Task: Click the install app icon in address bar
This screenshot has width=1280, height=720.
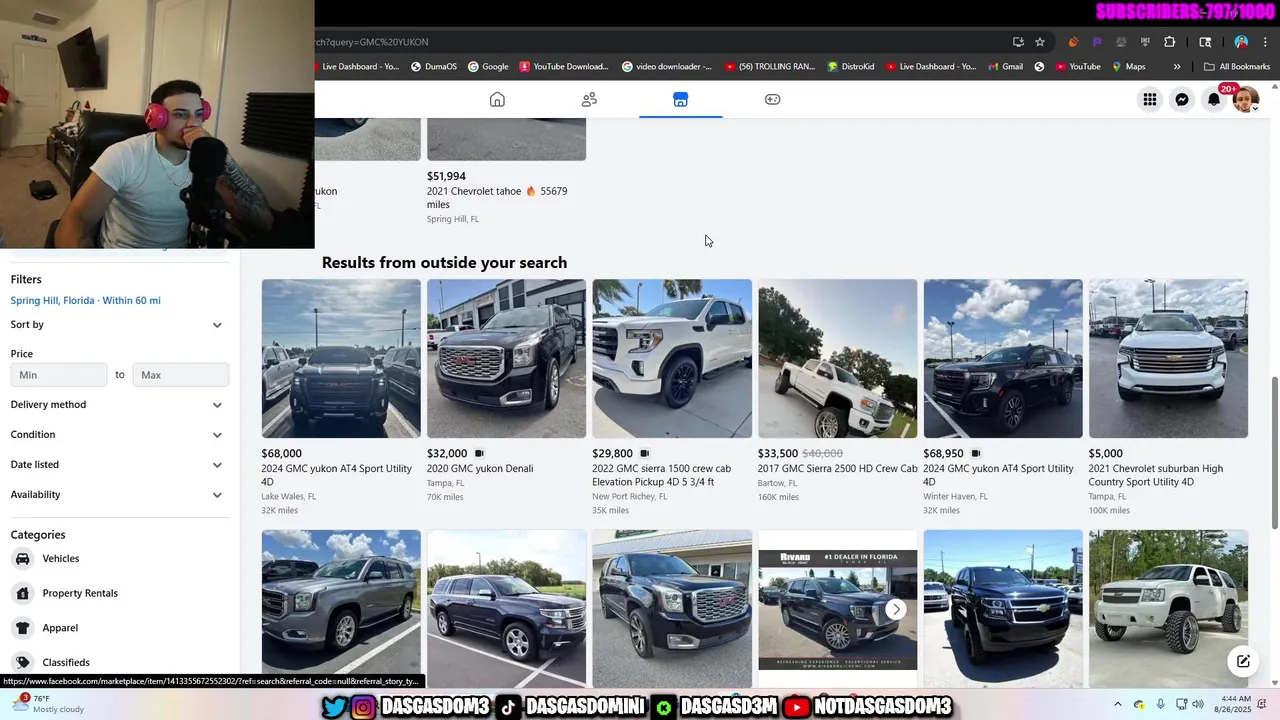Action: click(x=1018, y=42)
